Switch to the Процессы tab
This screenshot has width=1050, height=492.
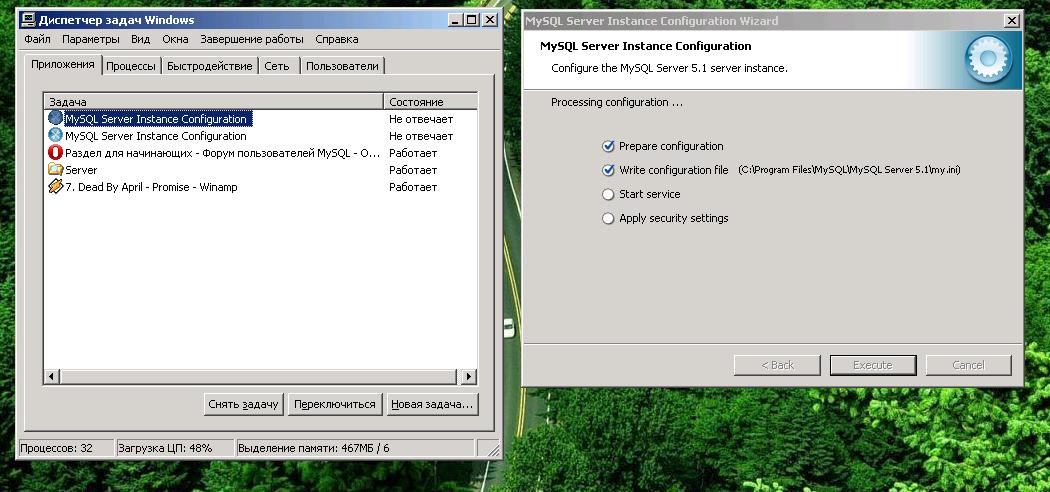[131, 66]
